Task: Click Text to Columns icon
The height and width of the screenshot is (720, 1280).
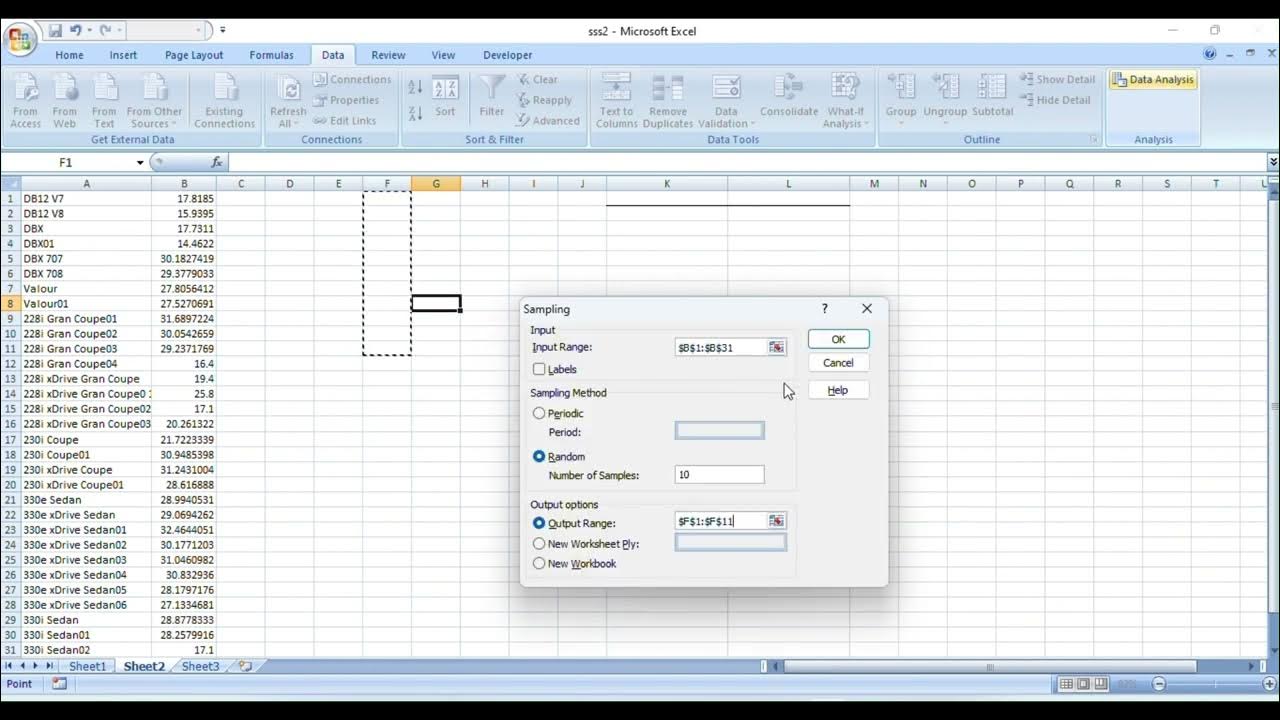Action: tap(616, 88)
